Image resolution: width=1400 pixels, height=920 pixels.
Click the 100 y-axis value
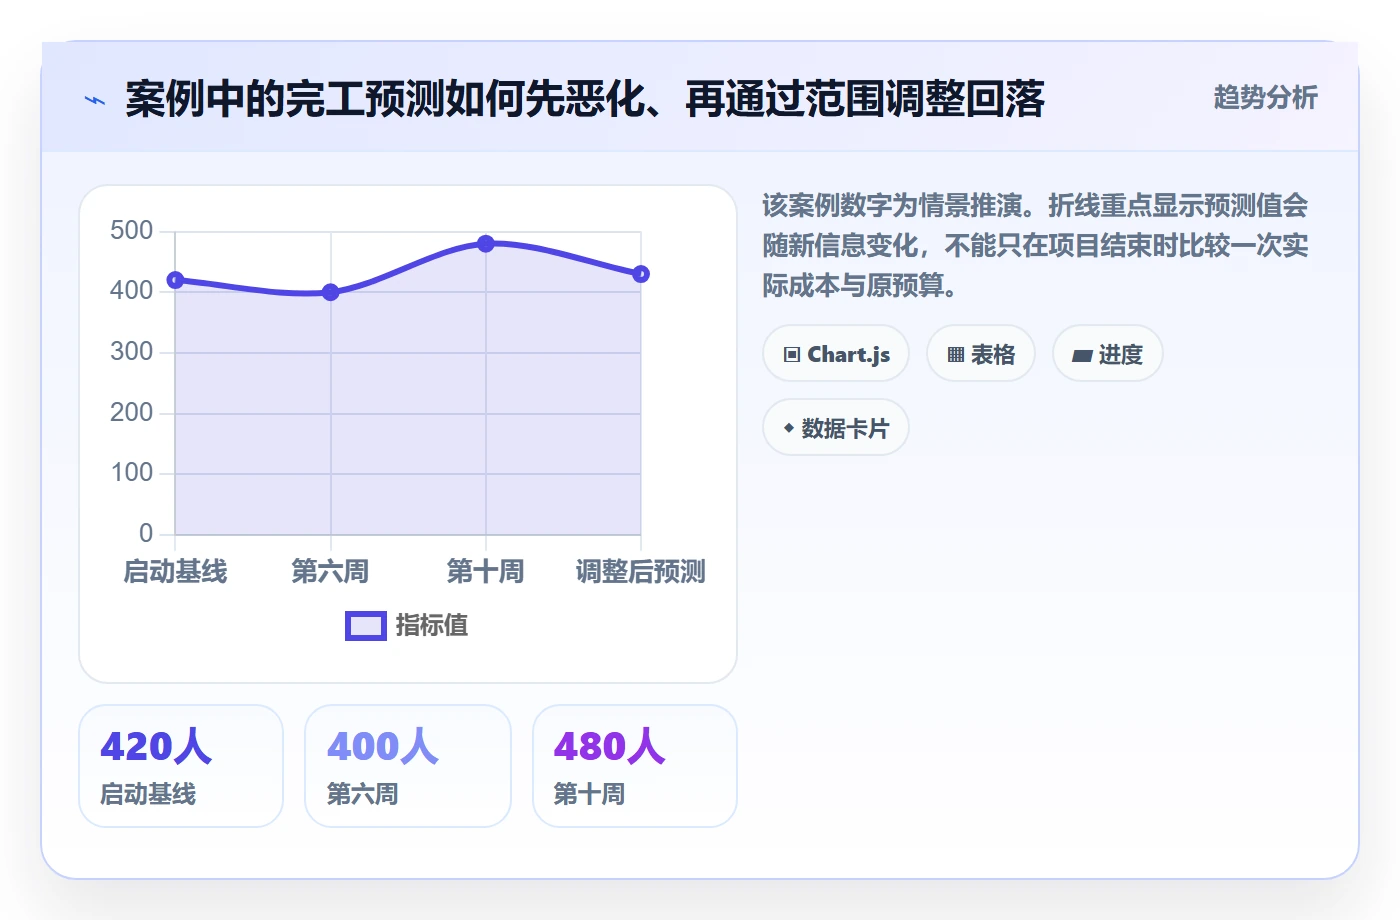pyautogui.click(x=131, y=473)
